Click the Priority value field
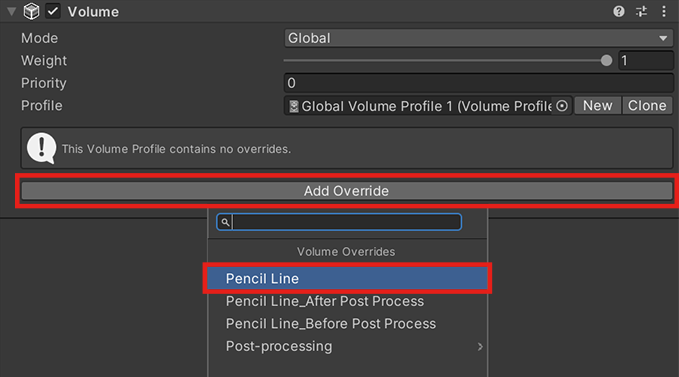This screenshot has width=679, height=377. (479, 83)
